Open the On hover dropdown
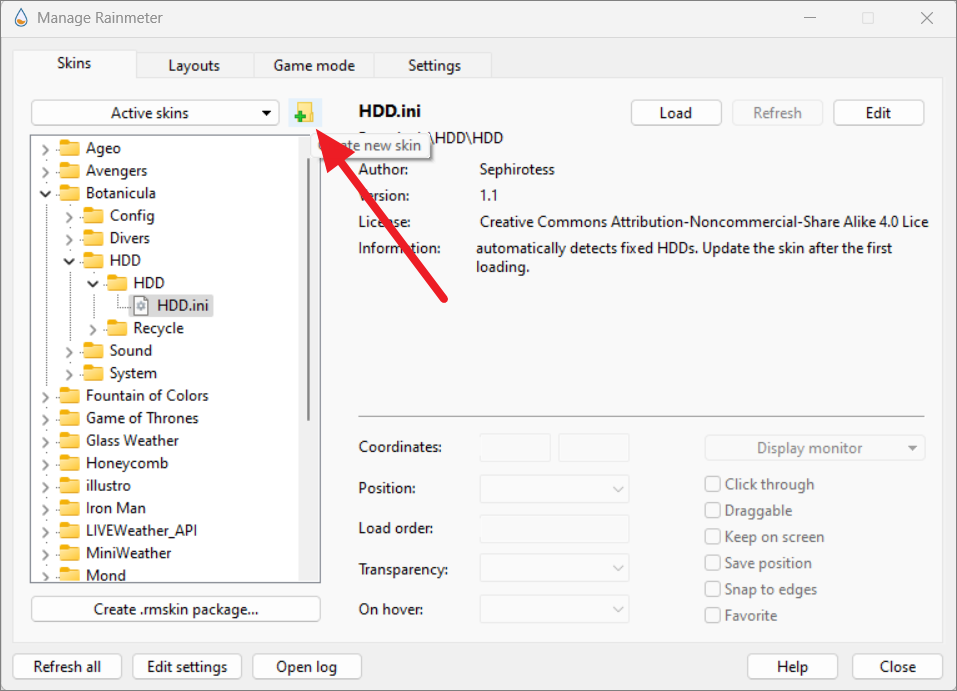The width and height of the screenshot is (957, 691). 554,609
